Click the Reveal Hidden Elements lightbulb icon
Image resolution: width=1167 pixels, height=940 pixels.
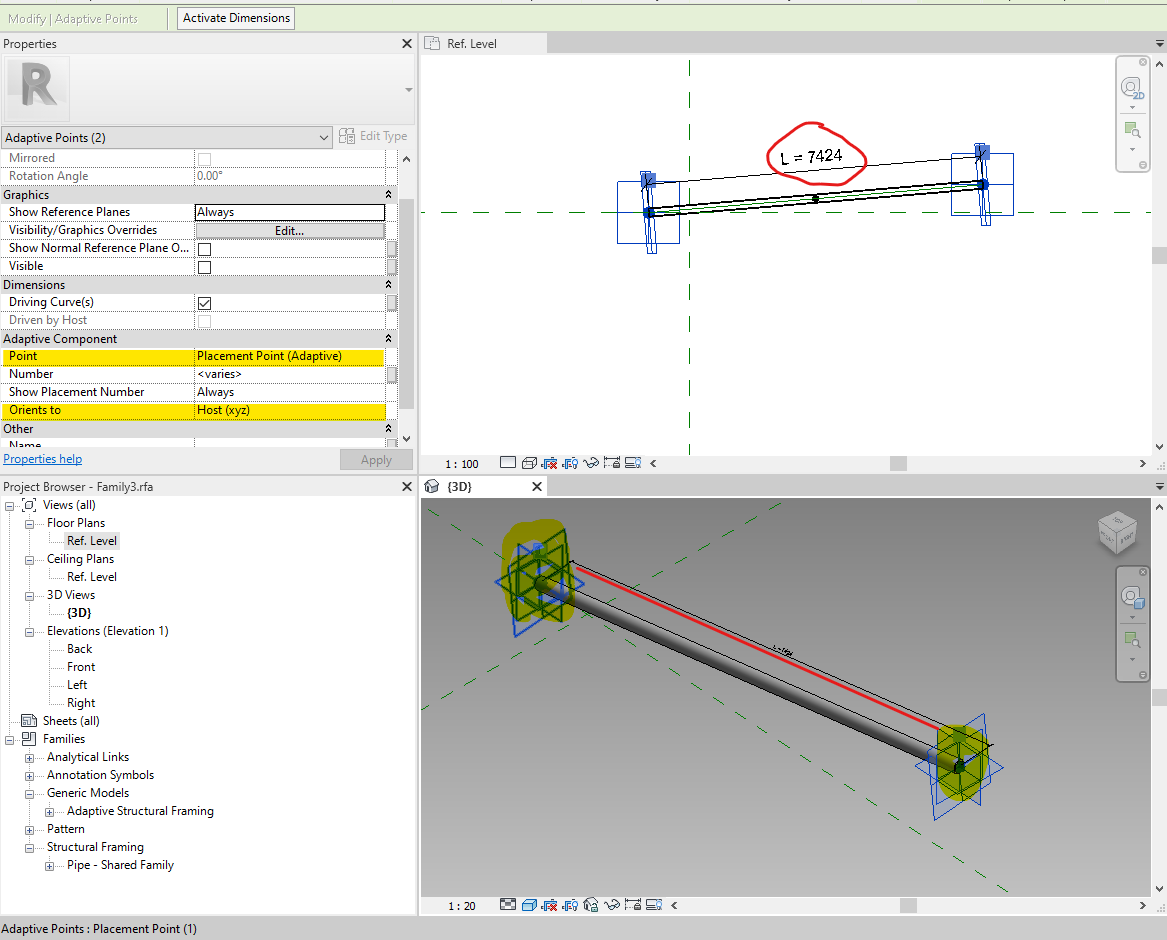571,905
